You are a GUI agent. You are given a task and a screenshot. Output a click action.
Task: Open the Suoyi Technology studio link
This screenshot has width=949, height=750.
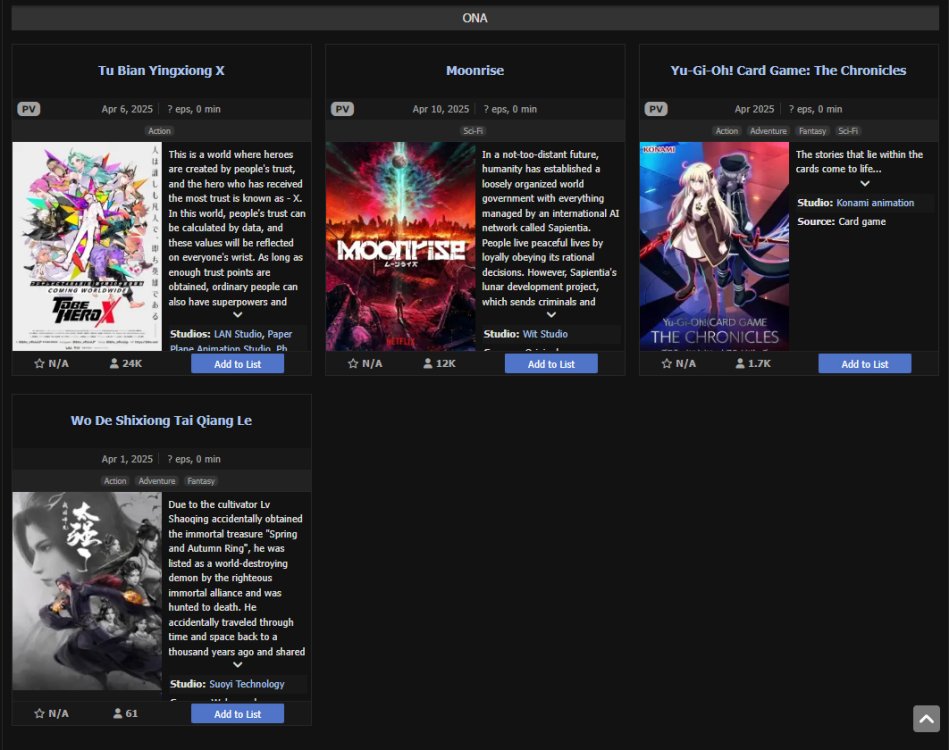(x=247, y=684)
